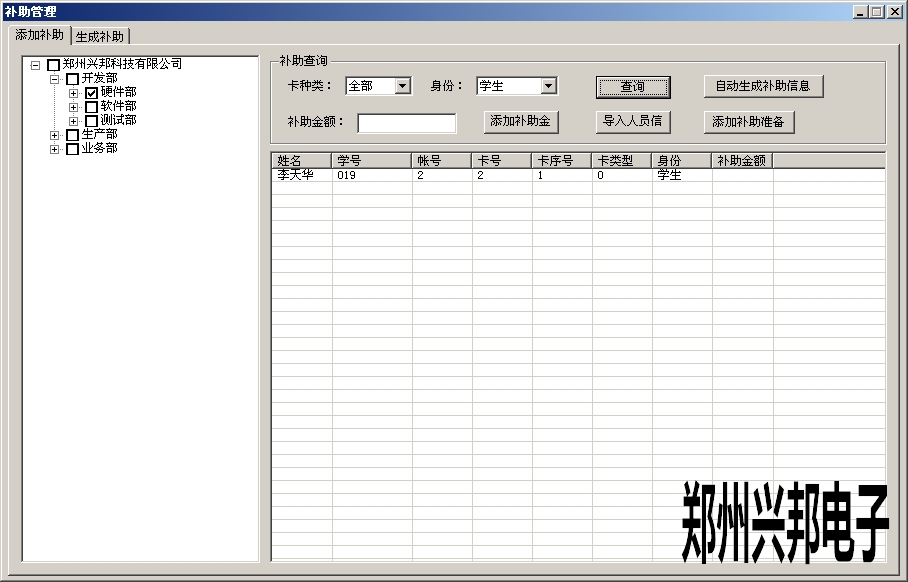Click the 添加补助金 button
908x582 pixels.
[519, 121]
